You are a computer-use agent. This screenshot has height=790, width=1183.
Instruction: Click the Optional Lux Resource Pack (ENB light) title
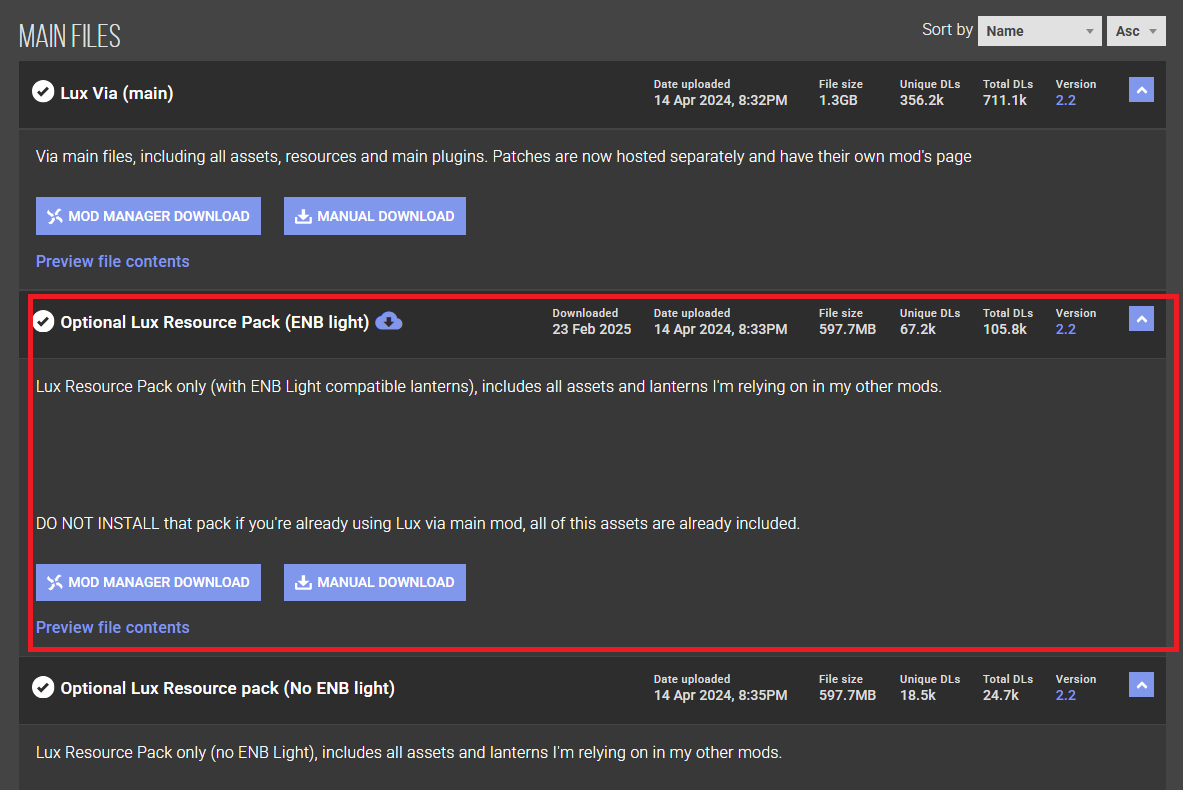[x=214, y=322]
